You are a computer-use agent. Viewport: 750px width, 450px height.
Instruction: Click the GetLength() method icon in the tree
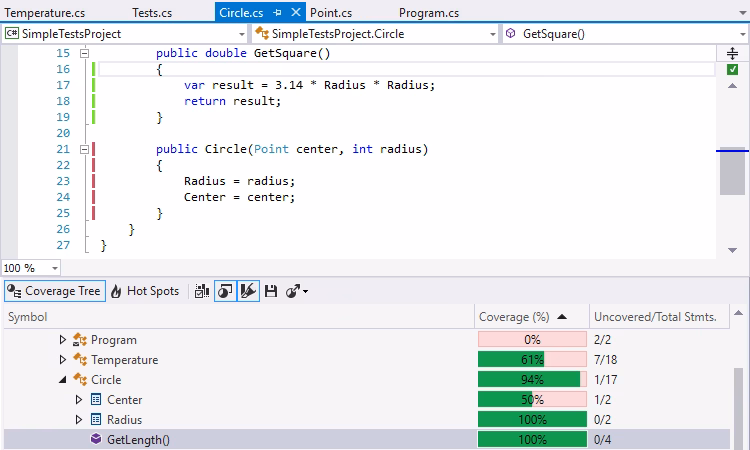(x=96, y=439)
